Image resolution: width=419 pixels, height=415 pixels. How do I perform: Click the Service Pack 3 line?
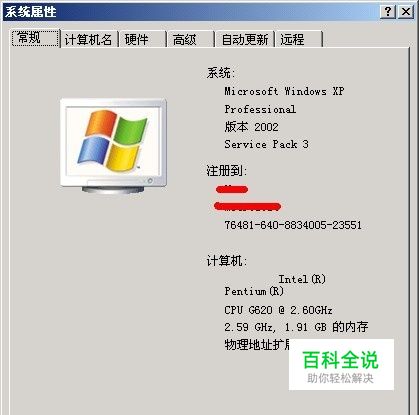(266, 144)
